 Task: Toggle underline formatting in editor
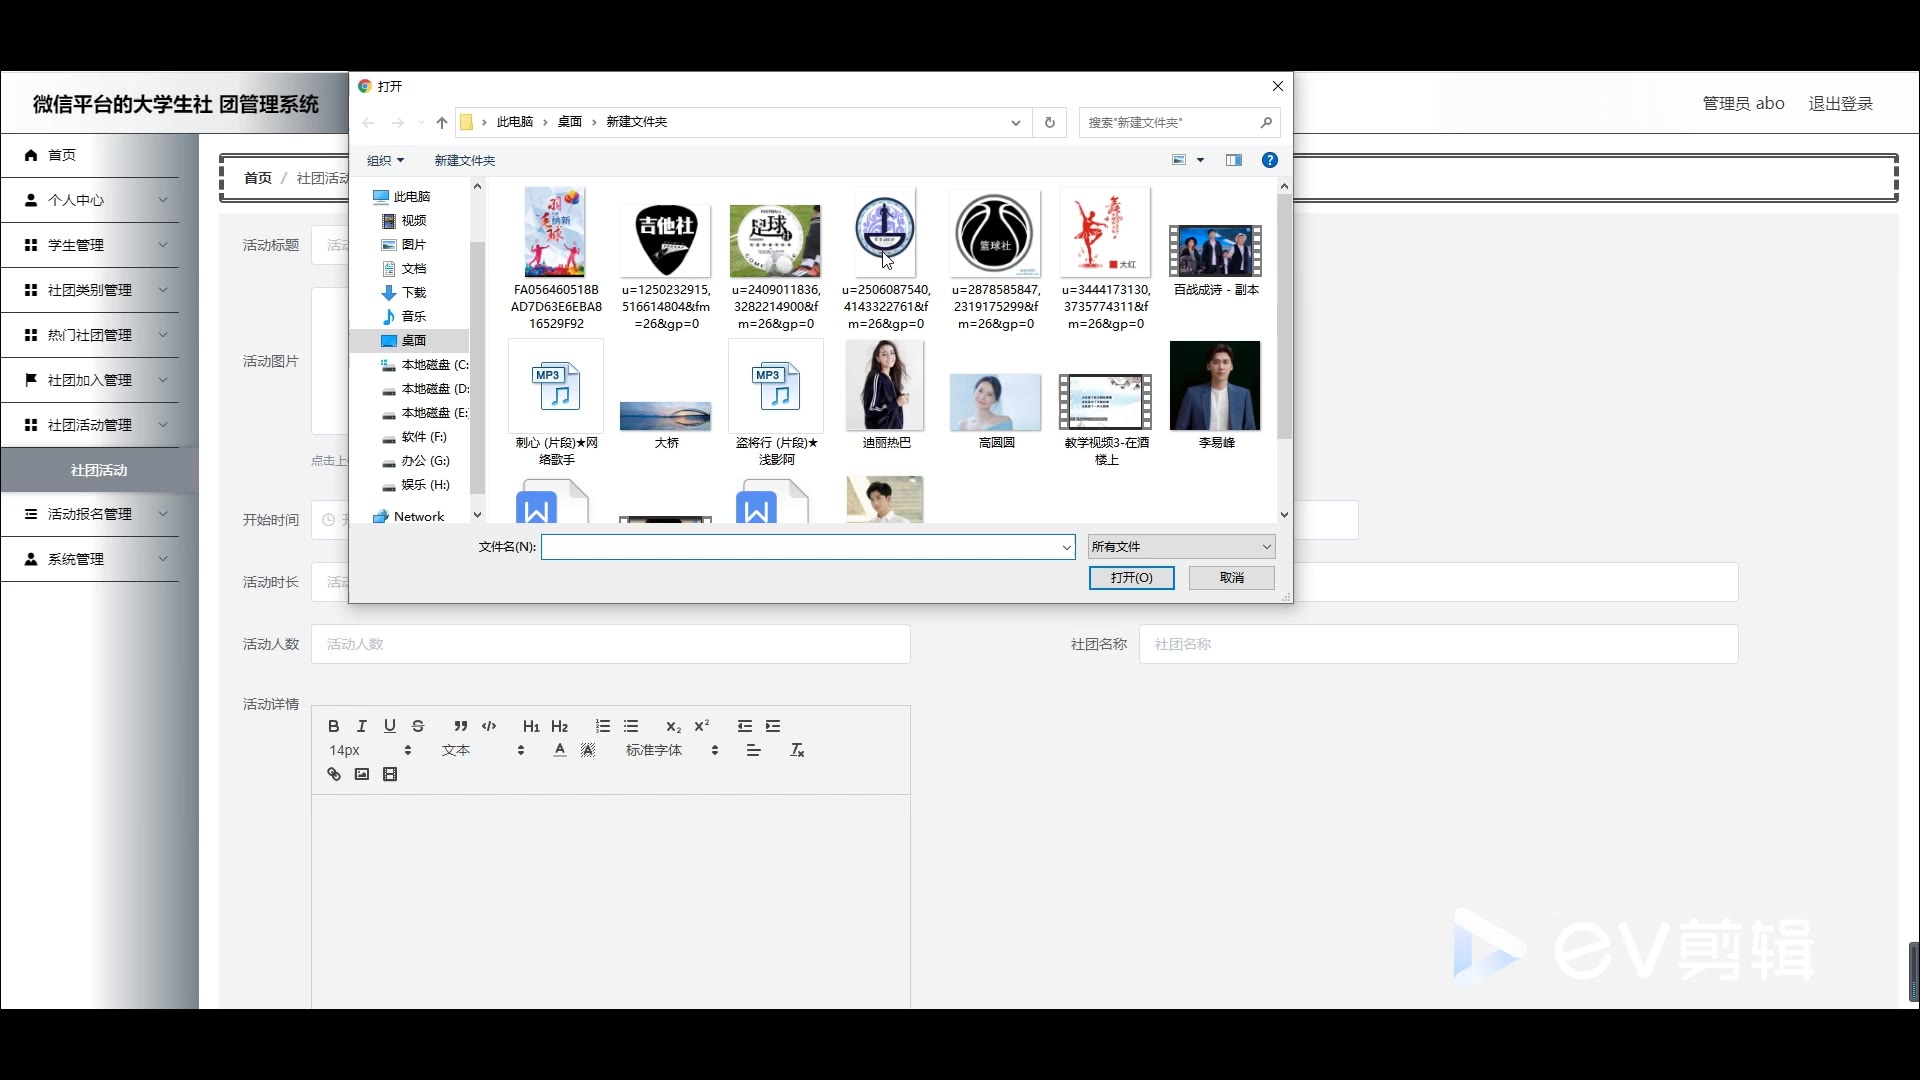point(390,726)
